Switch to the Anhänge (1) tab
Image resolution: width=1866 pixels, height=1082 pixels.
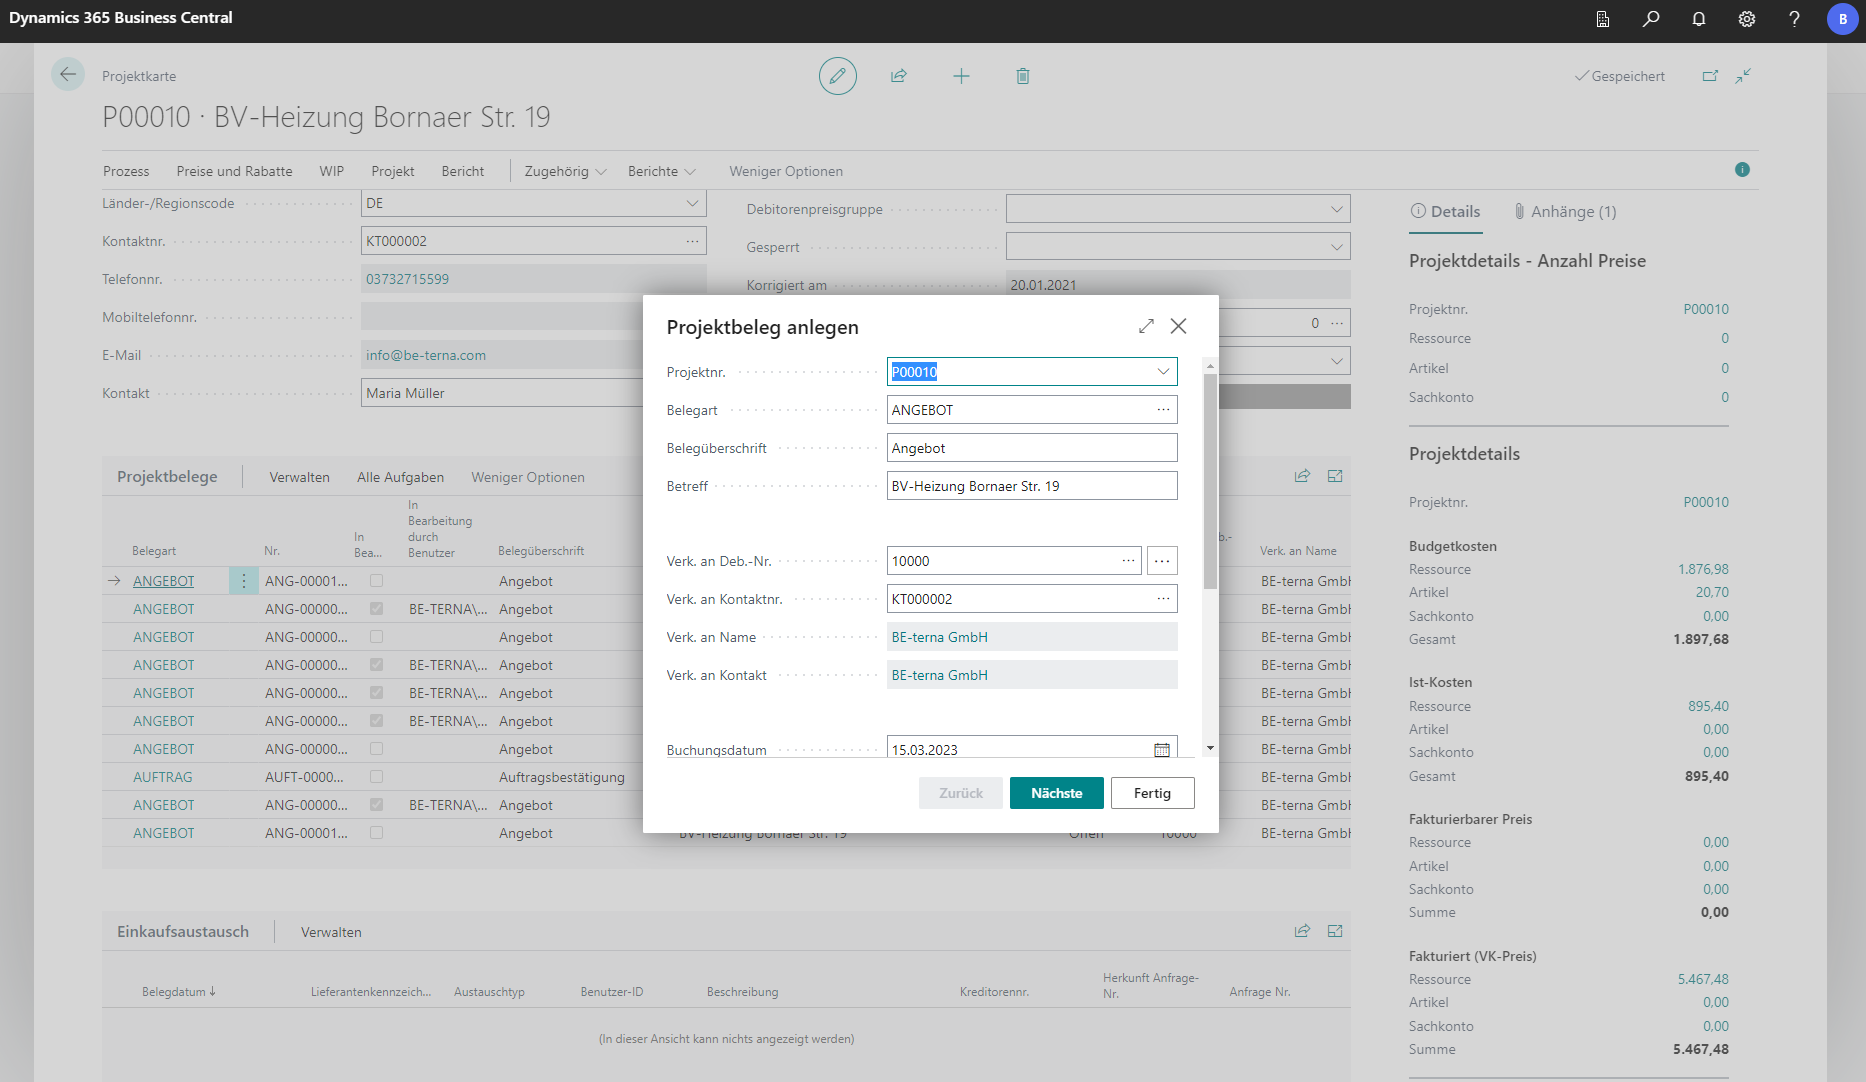point(1565,212)
